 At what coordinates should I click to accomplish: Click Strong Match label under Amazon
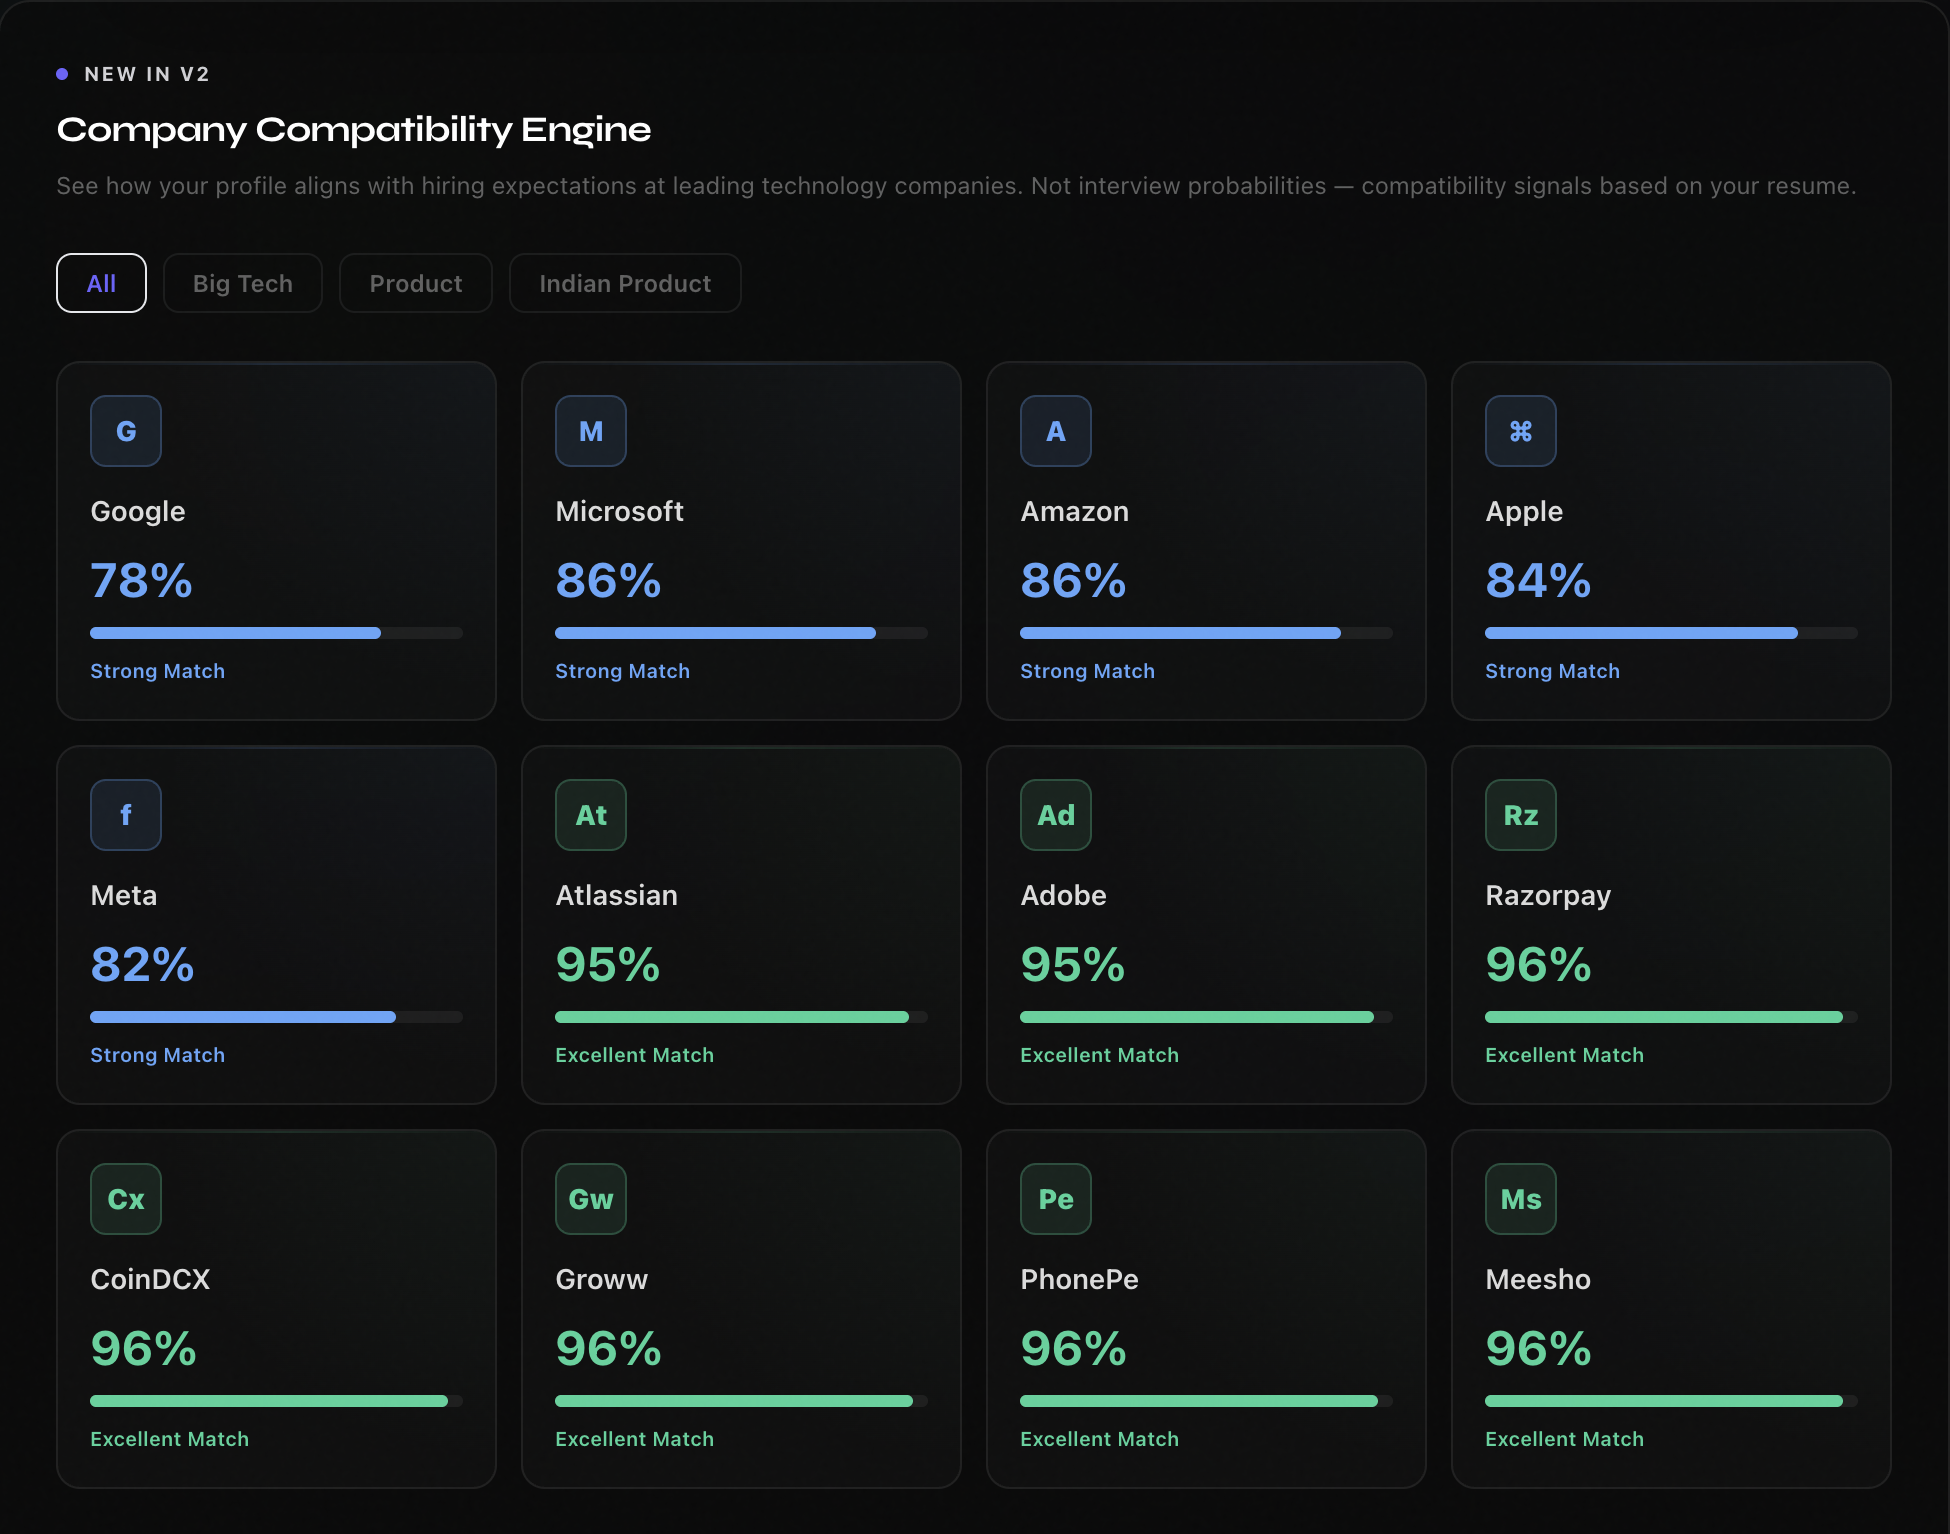click(x=1087, y=671)
